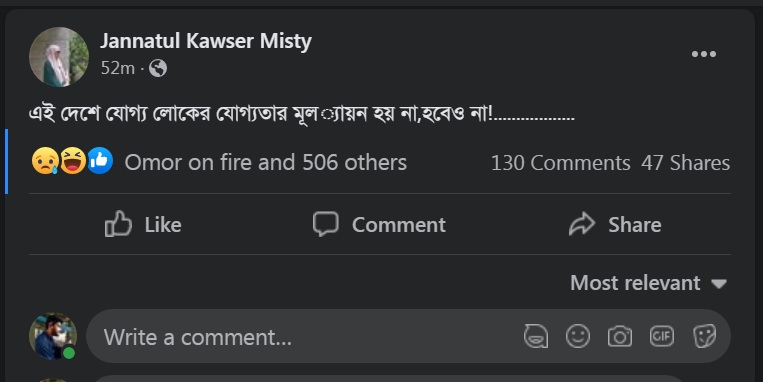The image size is (763, 382).
Task: Open the sticker picker icon
Action: pyautogui.click(x=704, y=336)
